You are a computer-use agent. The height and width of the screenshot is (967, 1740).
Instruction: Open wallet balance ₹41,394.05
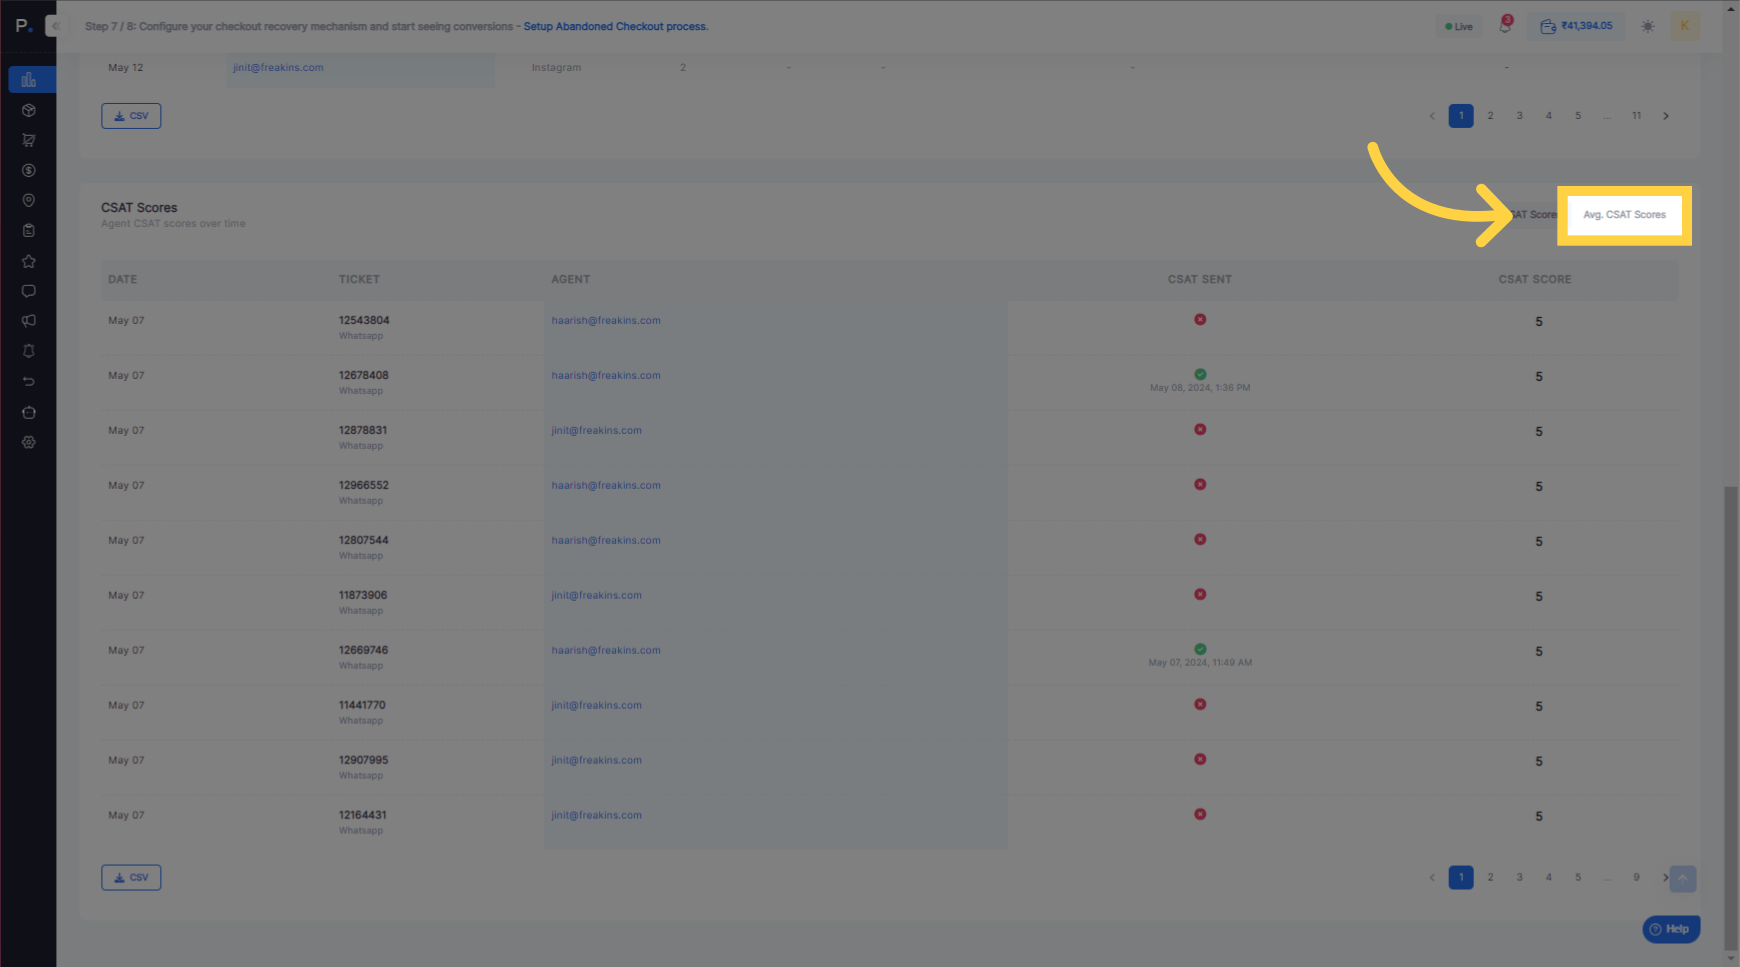point(1576,26)
